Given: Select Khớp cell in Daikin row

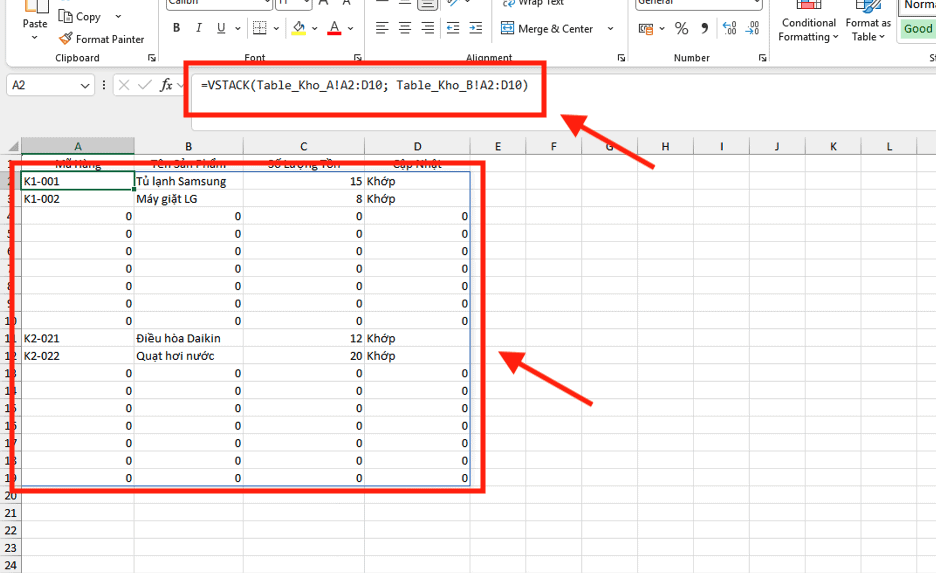Looking at the screenshot, I should click(x=417, y=338).
